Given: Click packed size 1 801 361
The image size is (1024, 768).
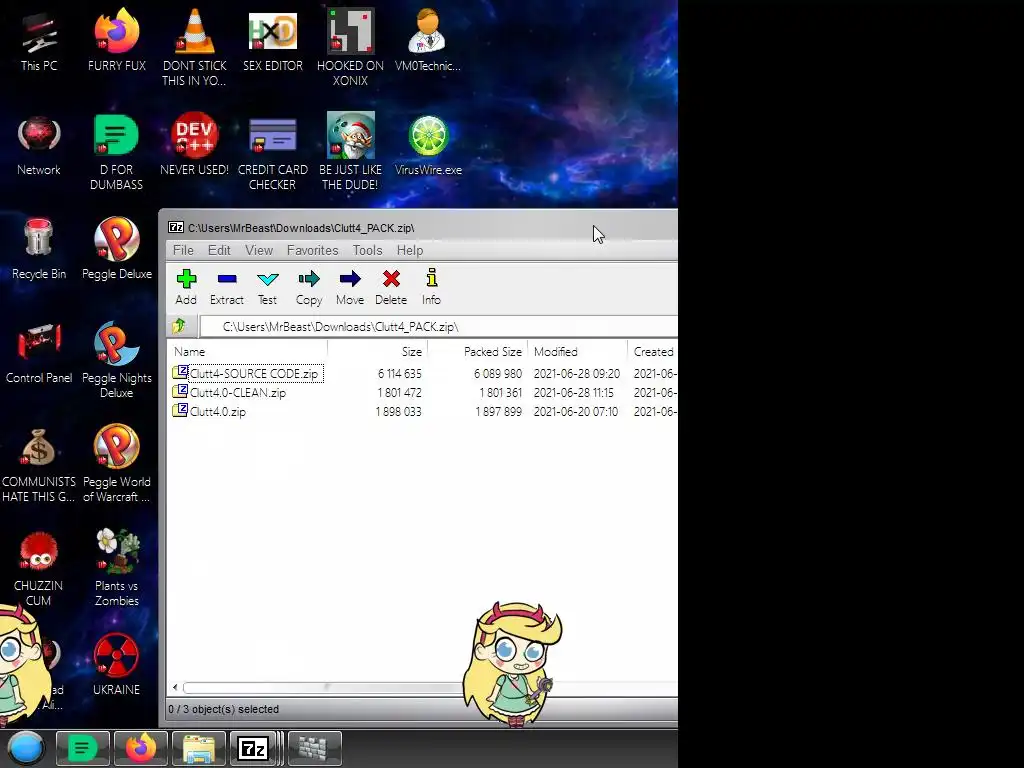Looking at the screenshot, I should coord(500,392).
